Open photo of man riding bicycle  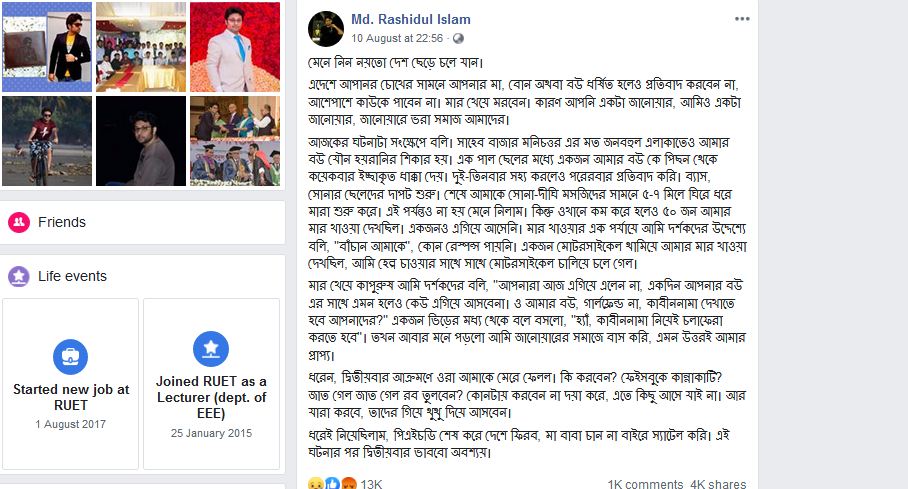pyautogui.click(x=47, y=141)
